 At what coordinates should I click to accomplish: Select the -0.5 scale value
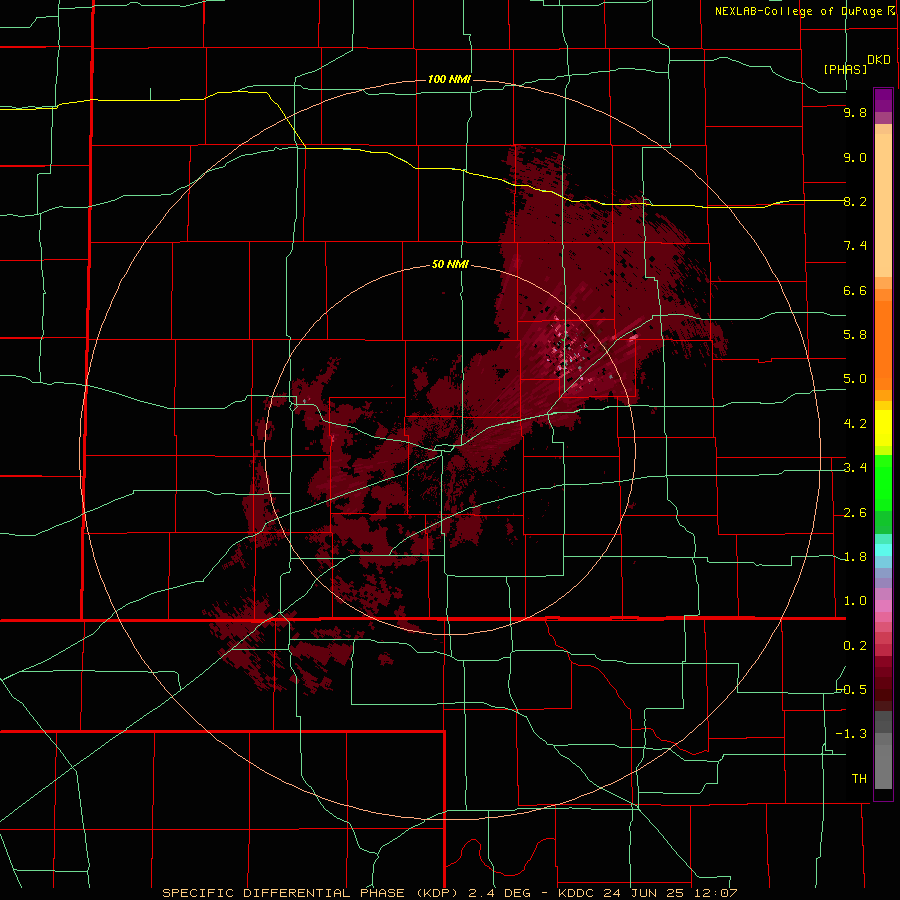[852, 690]
